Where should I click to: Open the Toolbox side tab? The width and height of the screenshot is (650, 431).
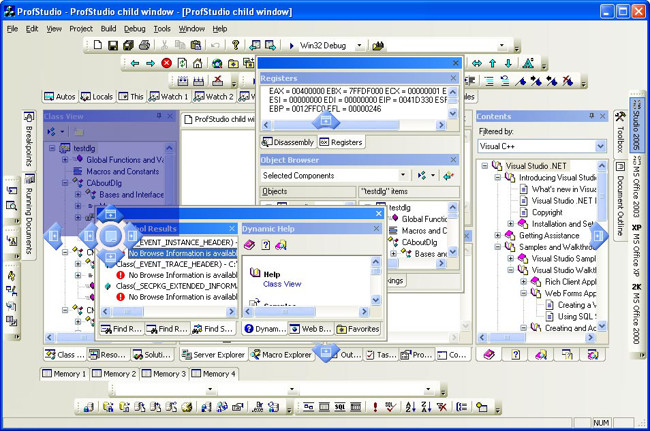coord(620,133)
